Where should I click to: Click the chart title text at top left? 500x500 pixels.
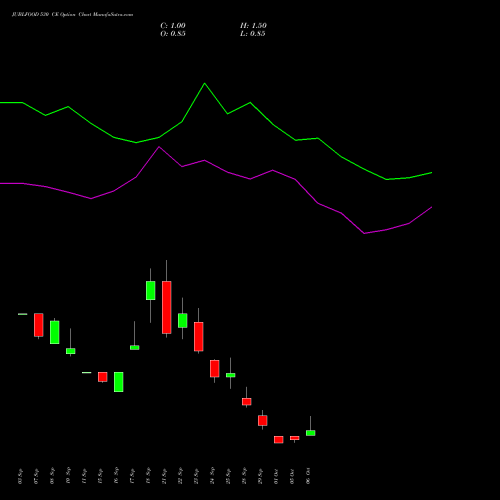click(x=72, y=14)
